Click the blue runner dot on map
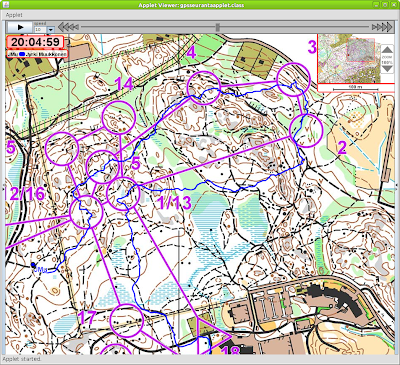The width and height of the screenshot is (400, 365). [x=33, y=265]
